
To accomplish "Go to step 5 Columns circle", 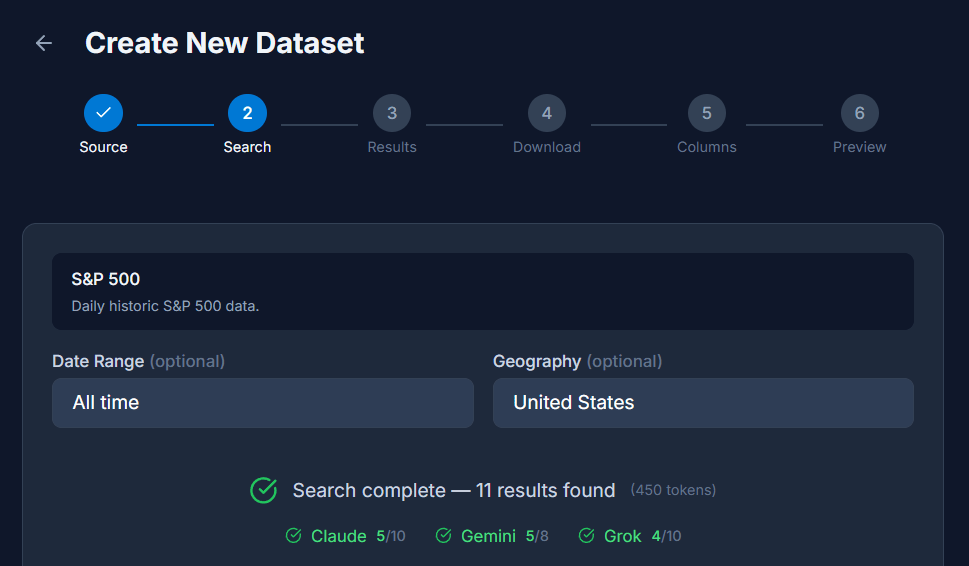I will [707, 113].
